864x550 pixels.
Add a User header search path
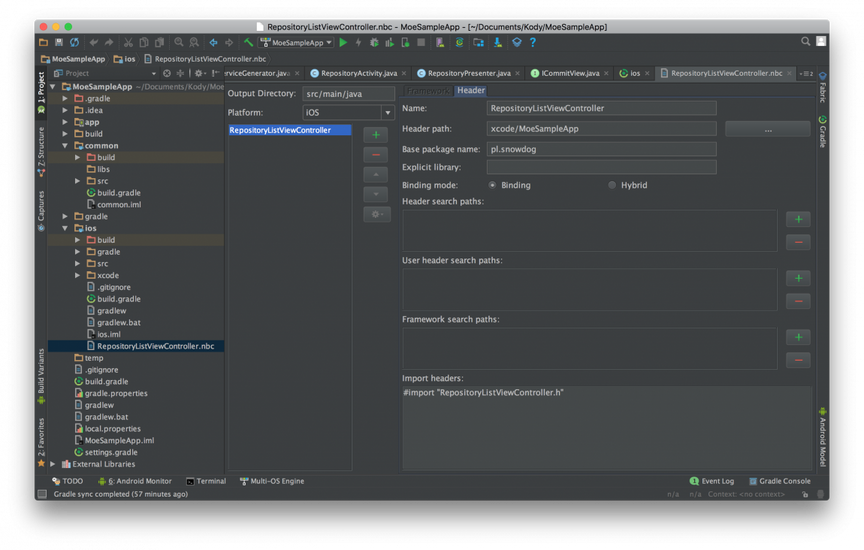[x=798, y=278]
